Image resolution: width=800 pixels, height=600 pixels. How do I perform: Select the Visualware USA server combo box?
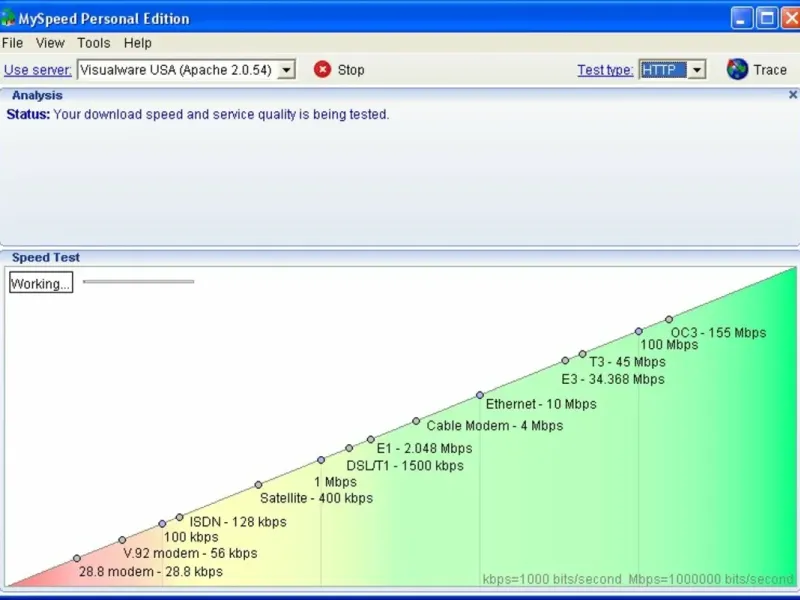[186, 69]
